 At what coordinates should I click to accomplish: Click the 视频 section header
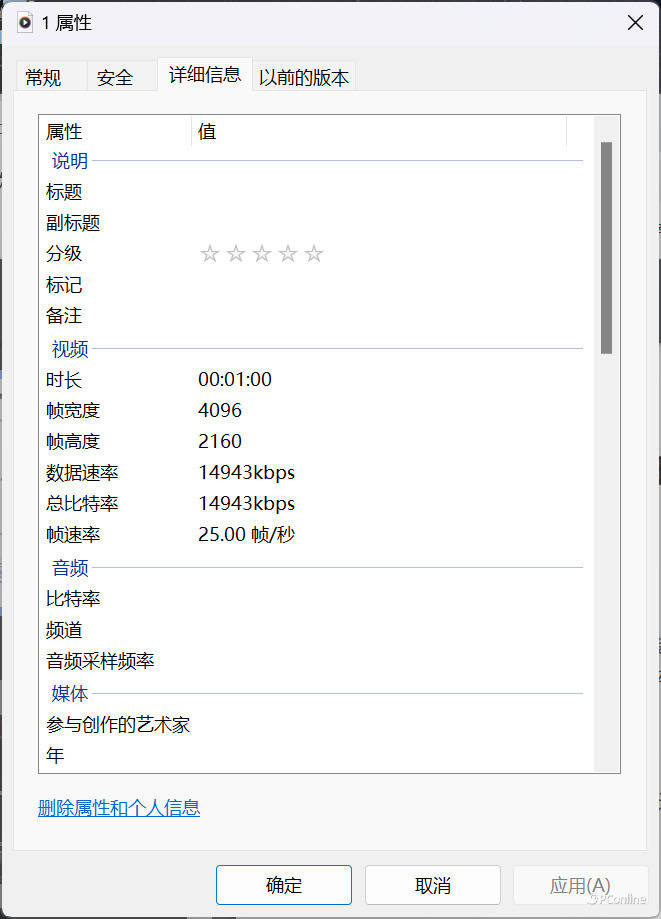(x=70, y=349)
